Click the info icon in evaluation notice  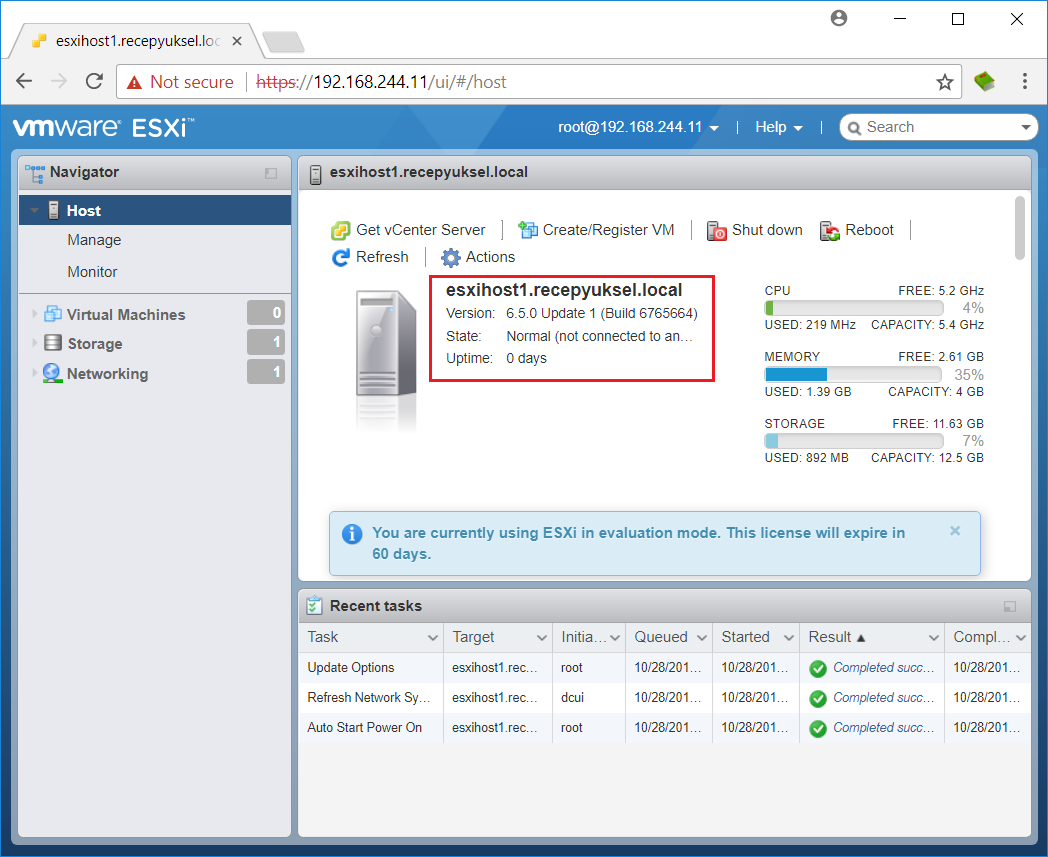(x=352, y=533)
